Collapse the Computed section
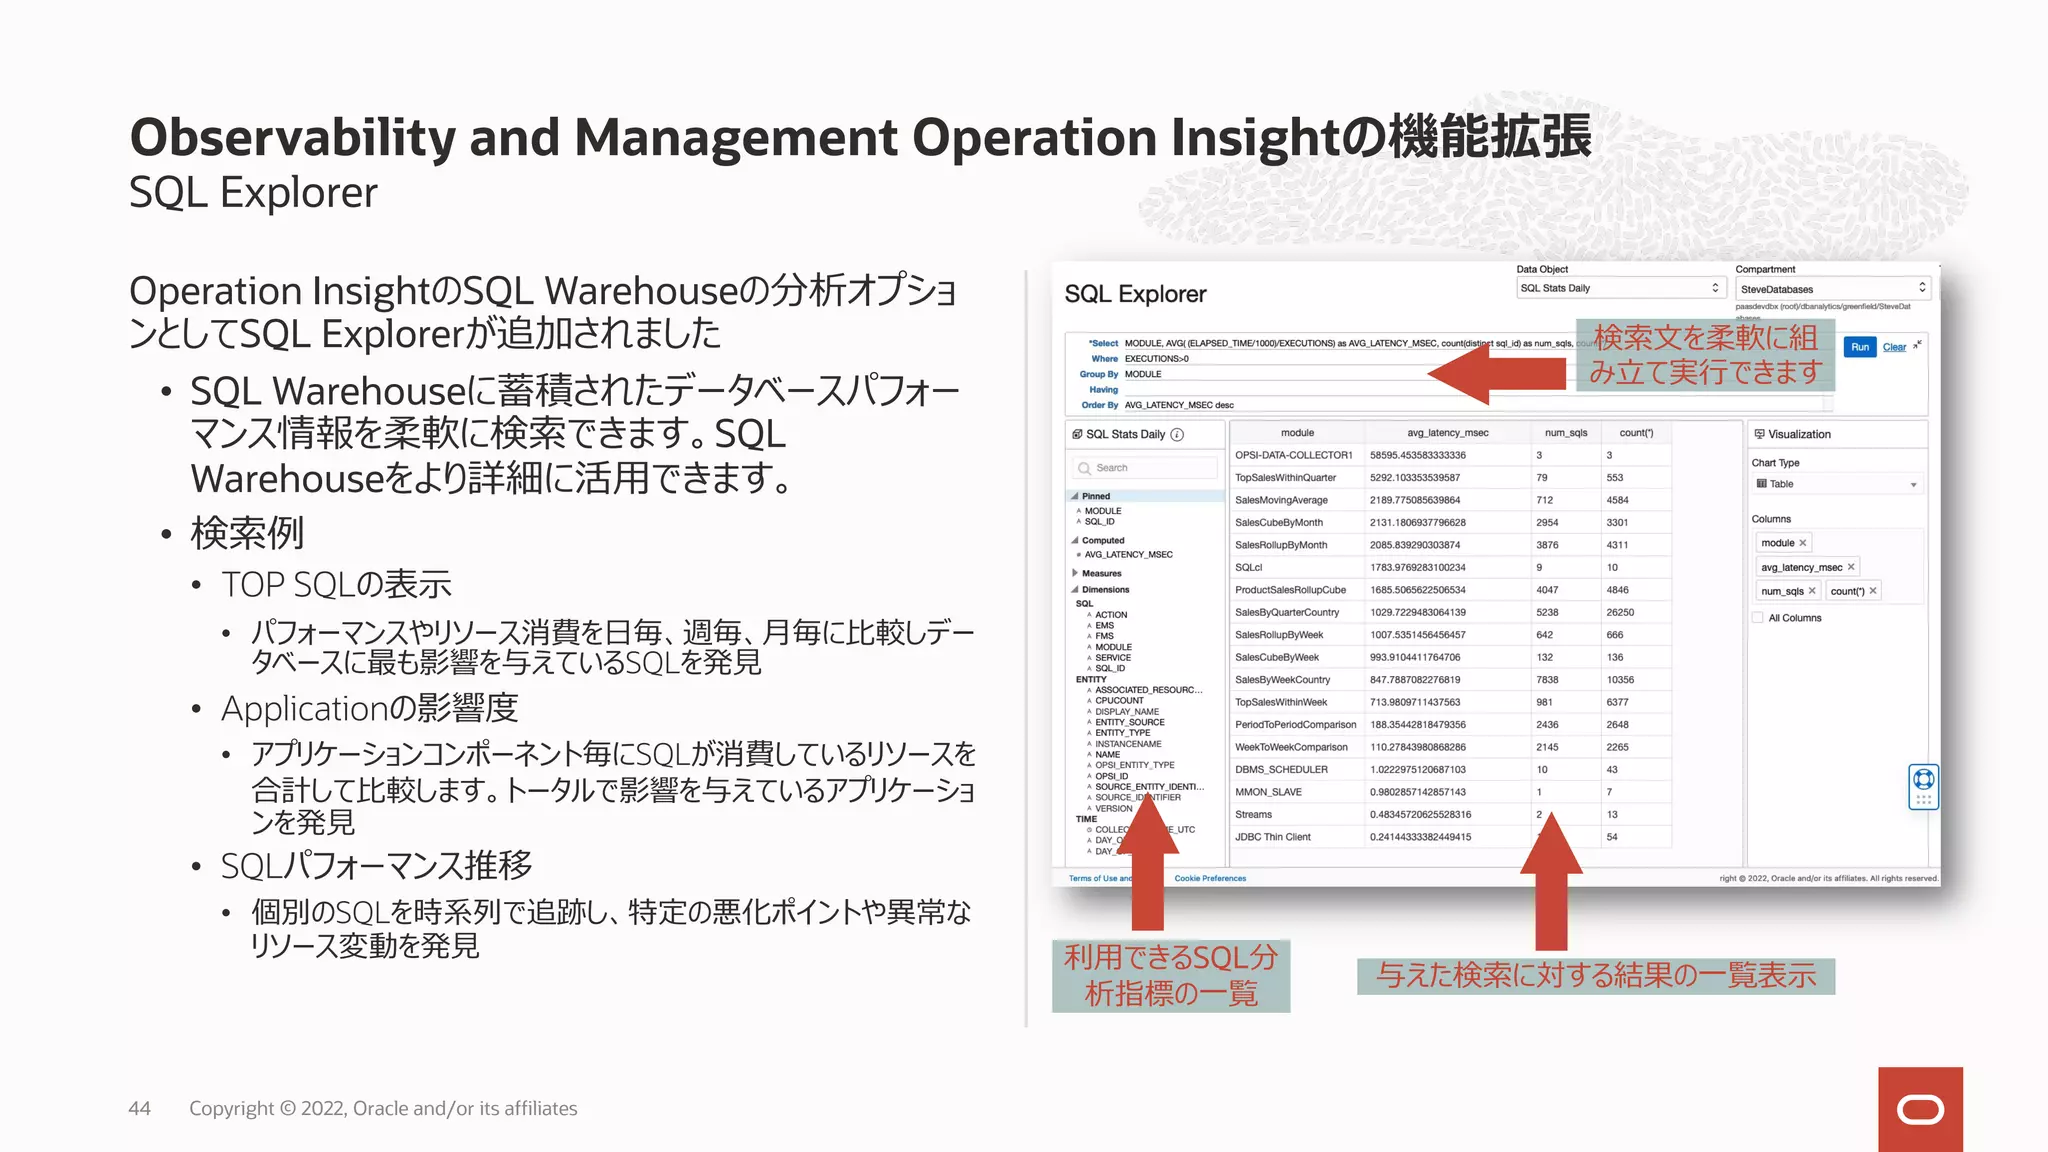 coord(1075,540)
